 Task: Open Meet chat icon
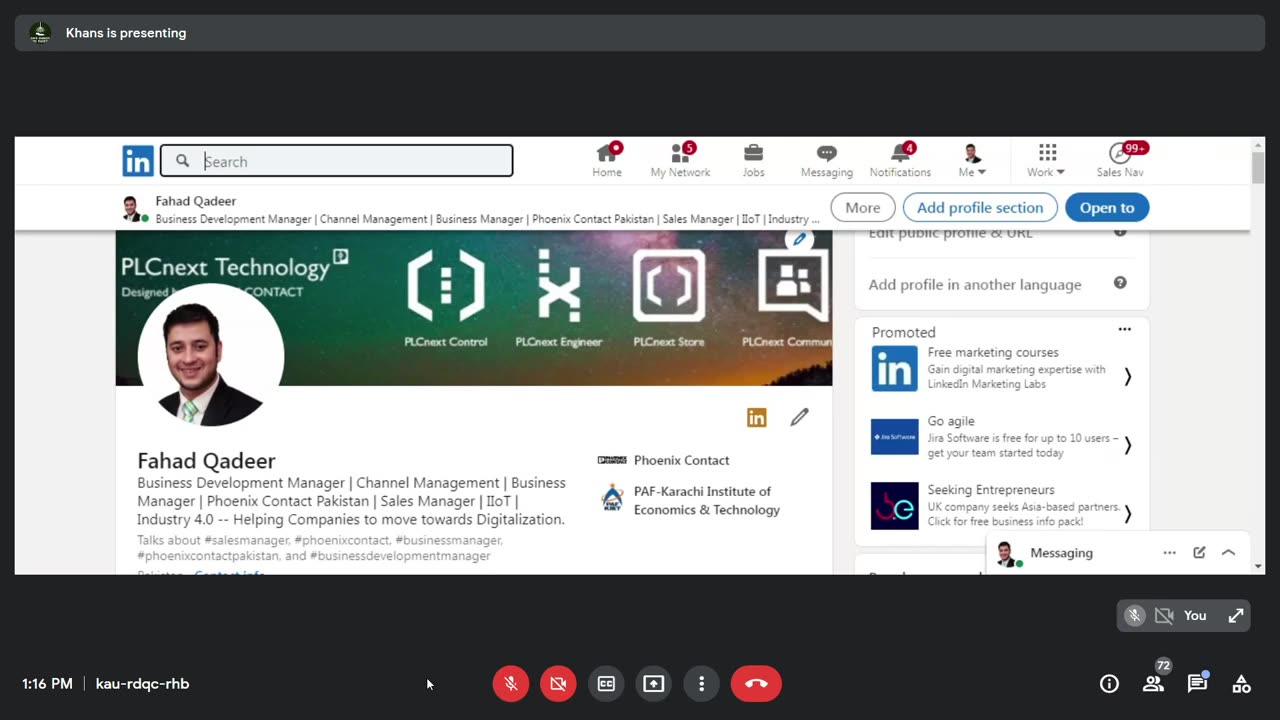(1197, 684)
